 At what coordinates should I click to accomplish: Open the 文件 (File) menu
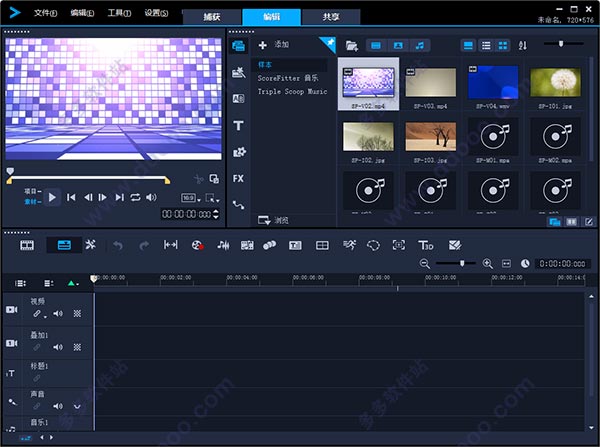tap(45, 13)
